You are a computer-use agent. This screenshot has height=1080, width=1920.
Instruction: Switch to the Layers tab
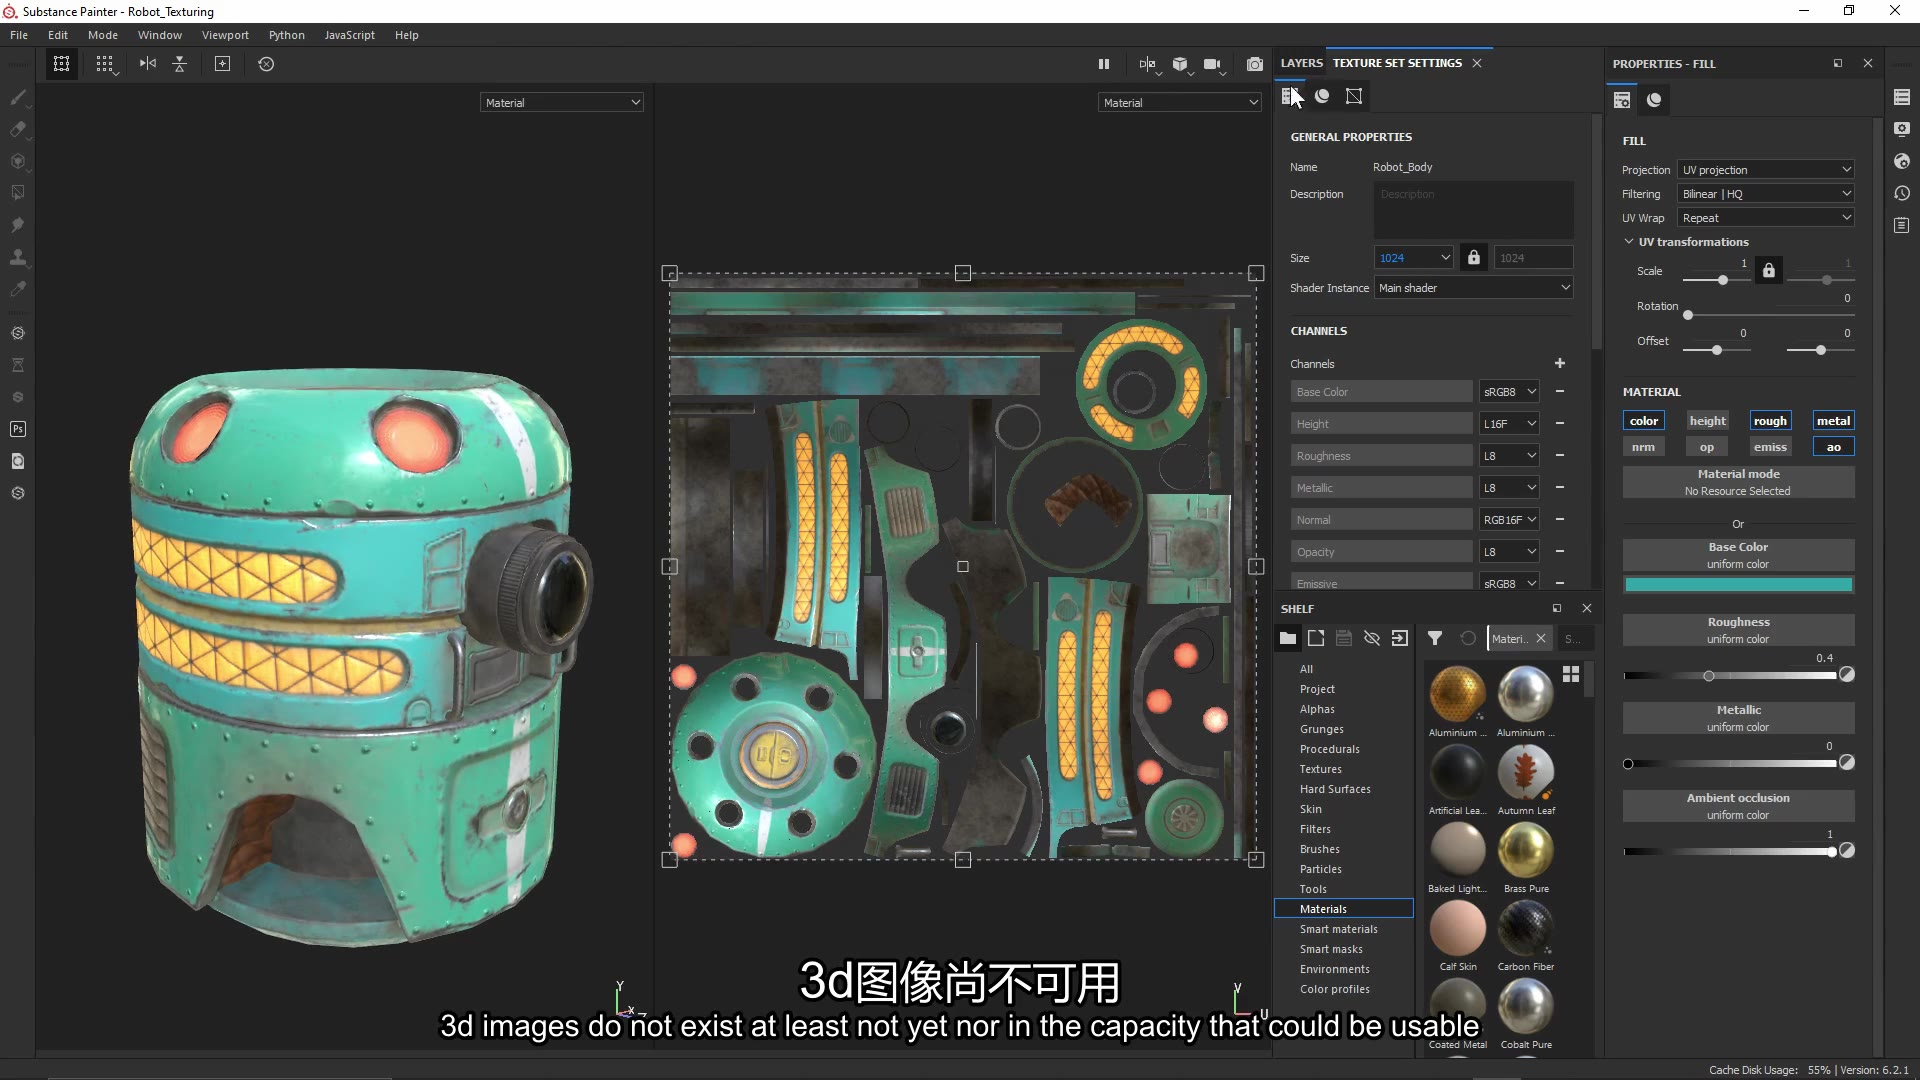(x=1301, y=63)
